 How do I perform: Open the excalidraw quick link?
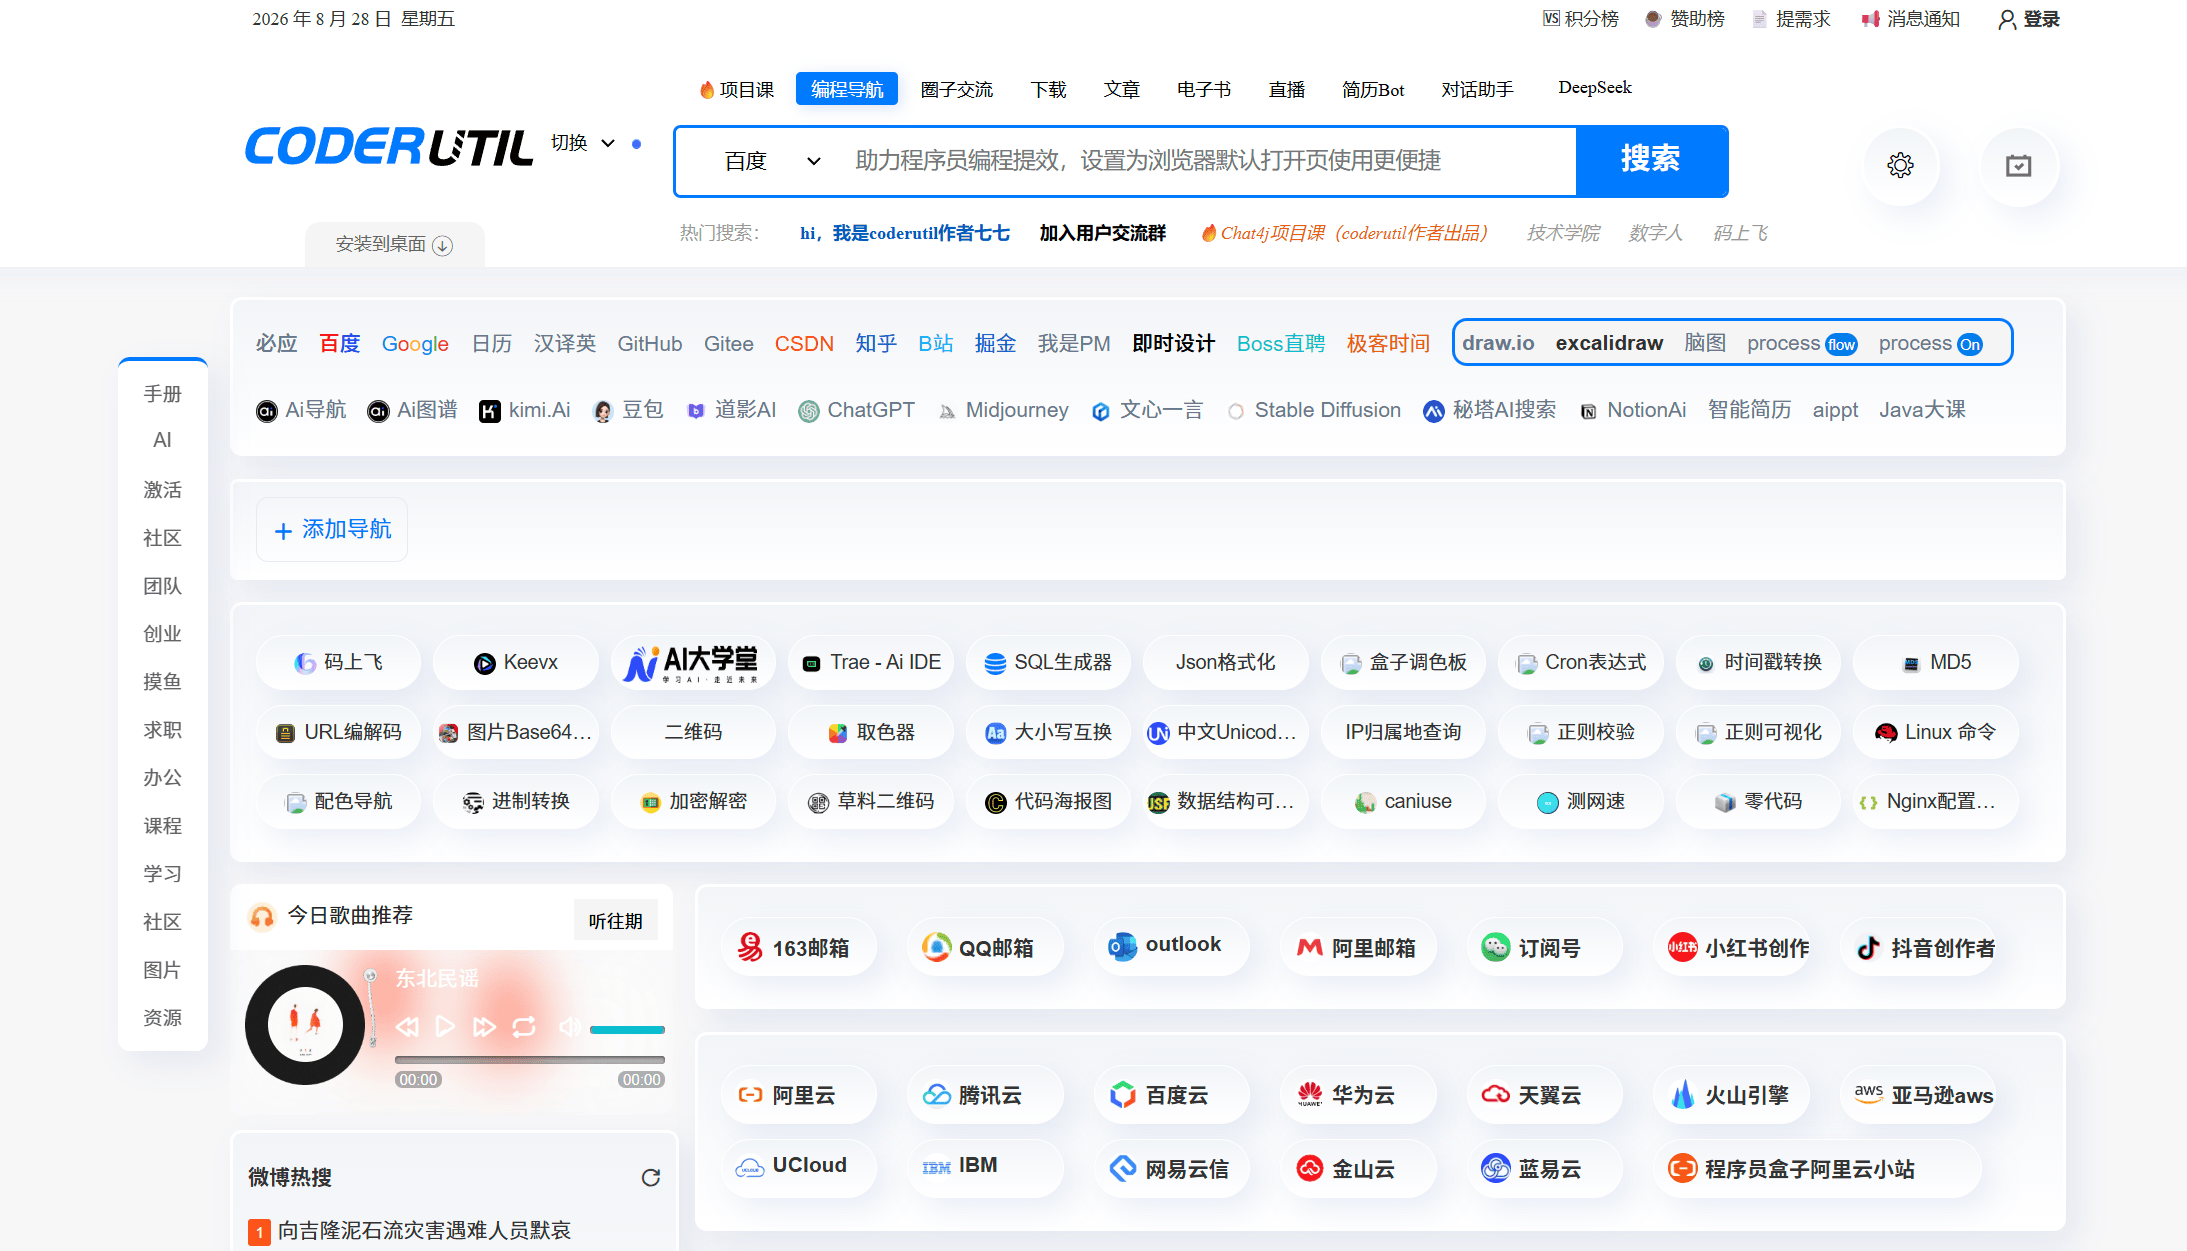pyautogui.click(x=1609, y=343)
